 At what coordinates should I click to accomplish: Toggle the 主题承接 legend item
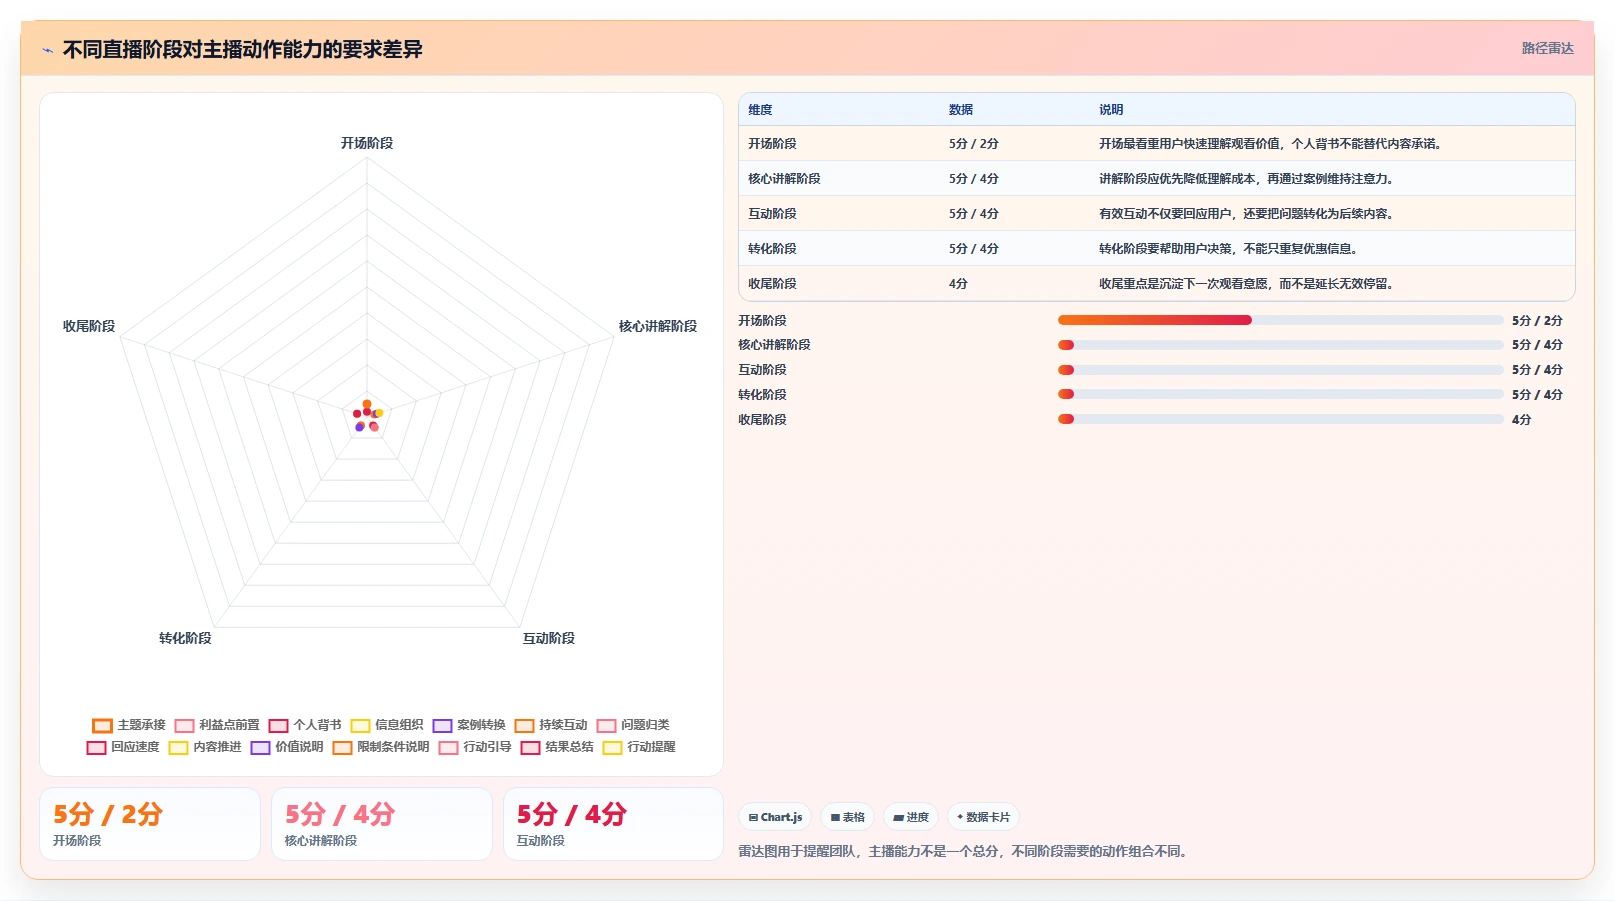click(x=129, y=725)
